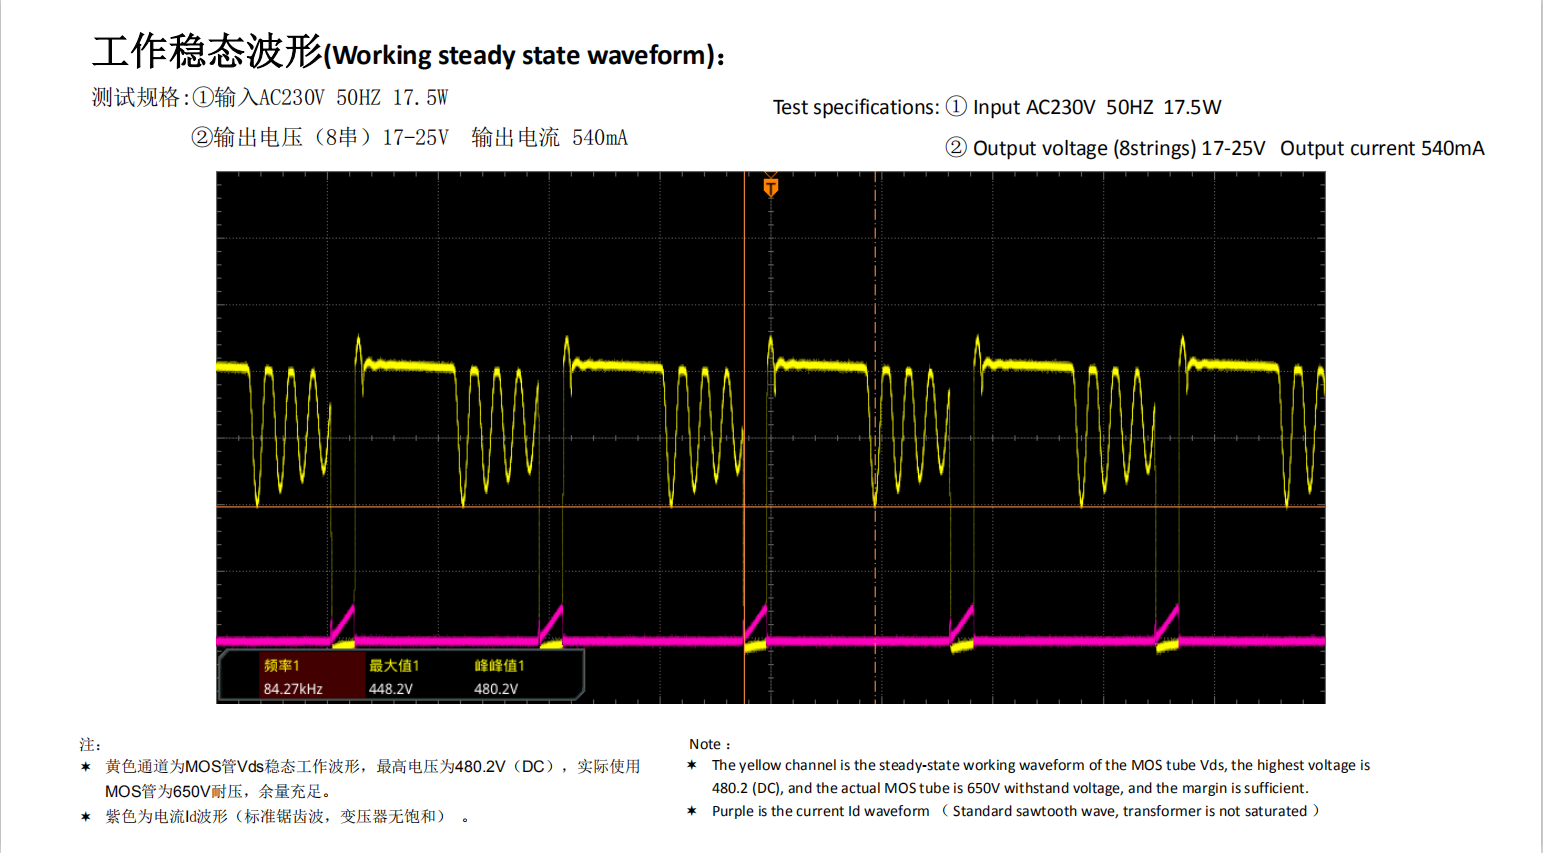Click circled ② before Chinese 输出电压
This screenshot has width=1543, height=853.
coord(202,137)
